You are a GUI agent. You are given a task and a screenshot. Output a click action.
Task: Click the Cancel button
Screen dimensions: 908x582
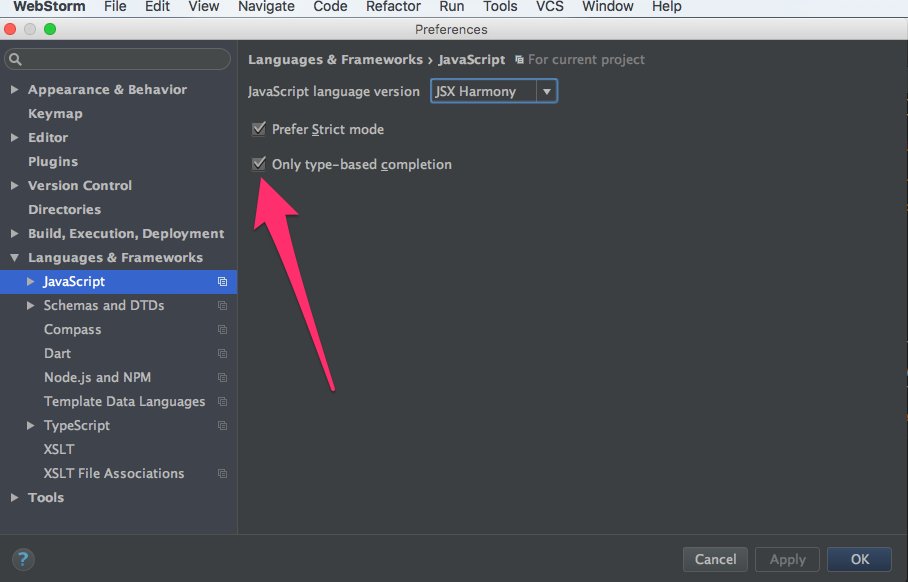click(x=715, y=559)
